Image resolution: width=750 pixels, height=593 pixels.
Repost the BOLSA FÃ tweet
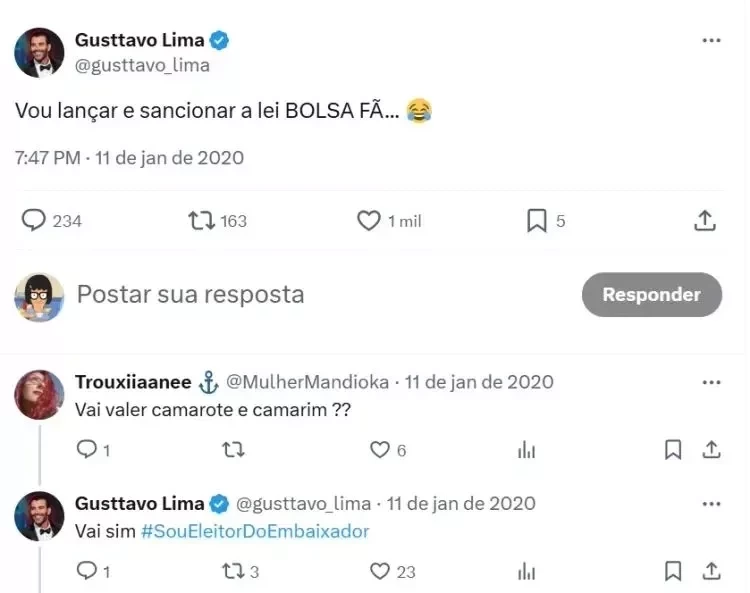(202, 220)
